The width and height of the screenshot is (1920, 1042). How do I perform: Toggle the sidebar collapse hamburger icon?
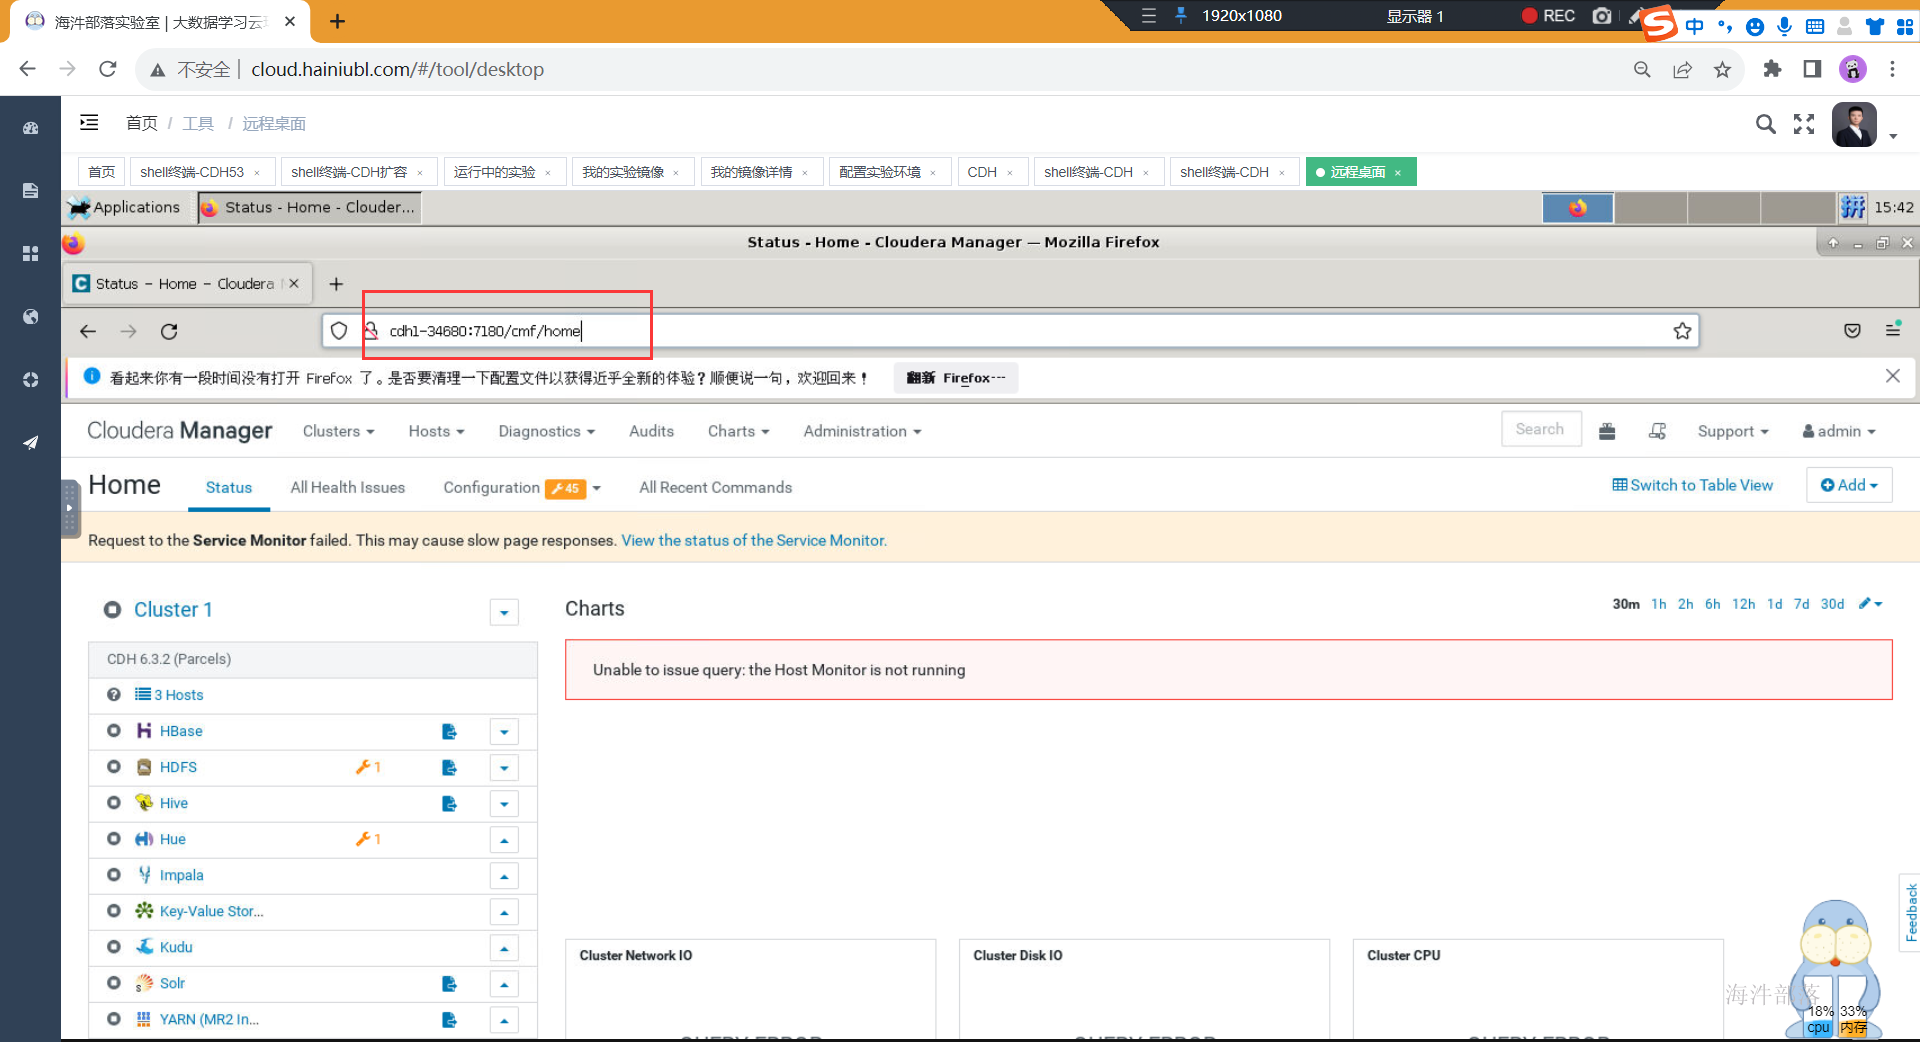(89, 122)
